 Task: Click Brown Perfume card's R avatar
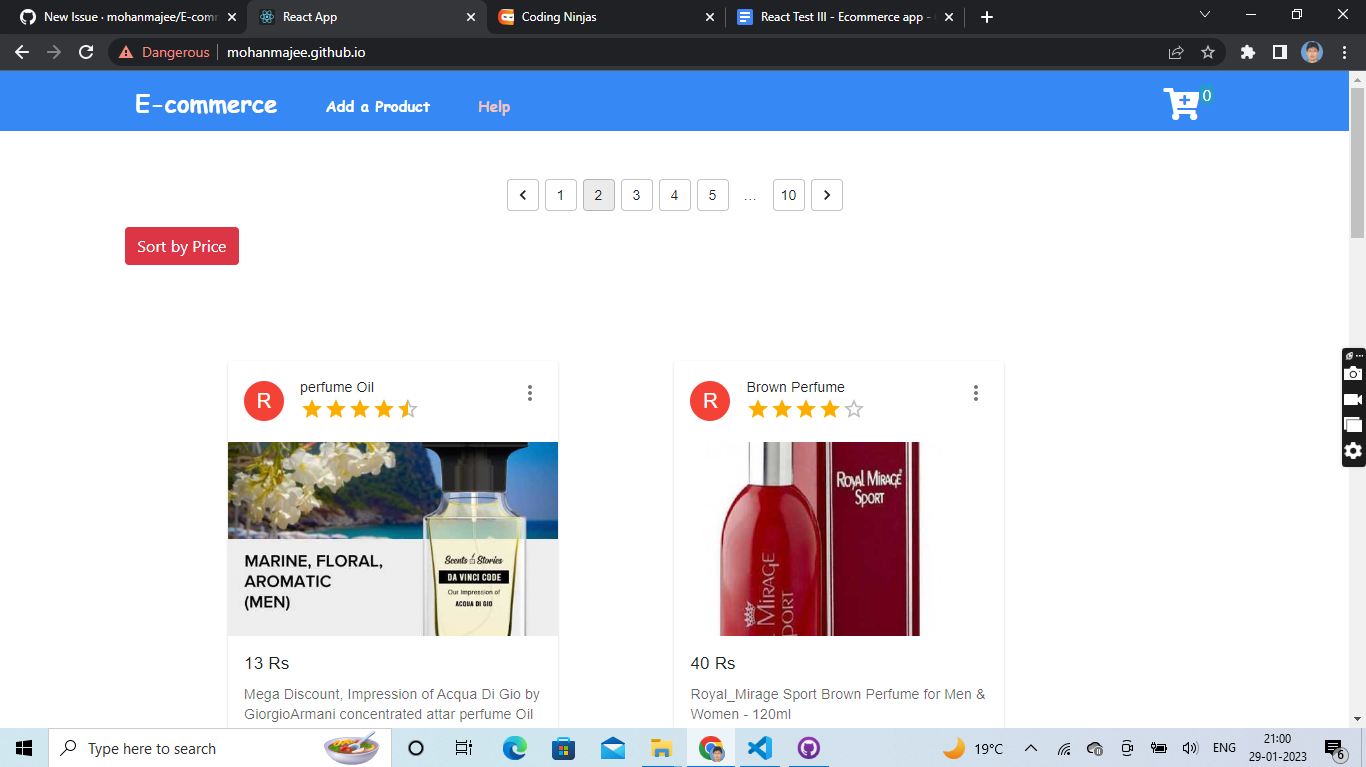tap(710, 401)
